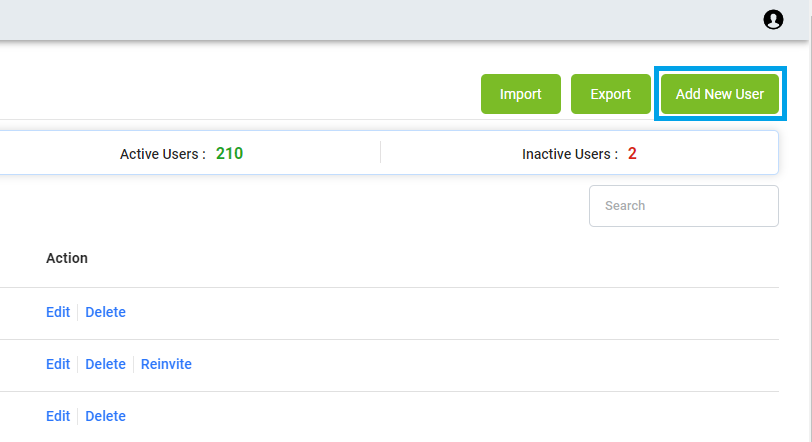
Task: Click the Inactive Users label
Action: pos(570,154)
